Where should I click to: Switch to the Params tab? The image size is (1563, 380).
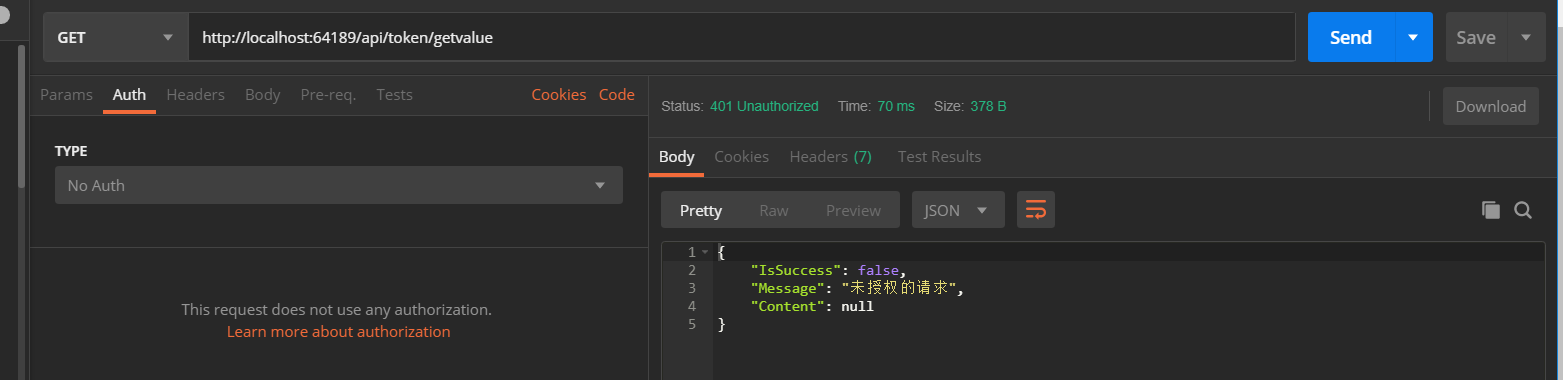pos(66,94)
